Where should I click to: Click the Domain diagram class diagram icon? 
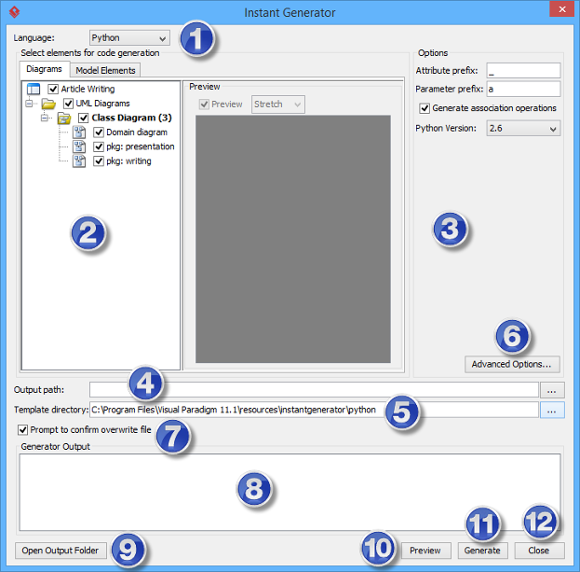[79, 132]
